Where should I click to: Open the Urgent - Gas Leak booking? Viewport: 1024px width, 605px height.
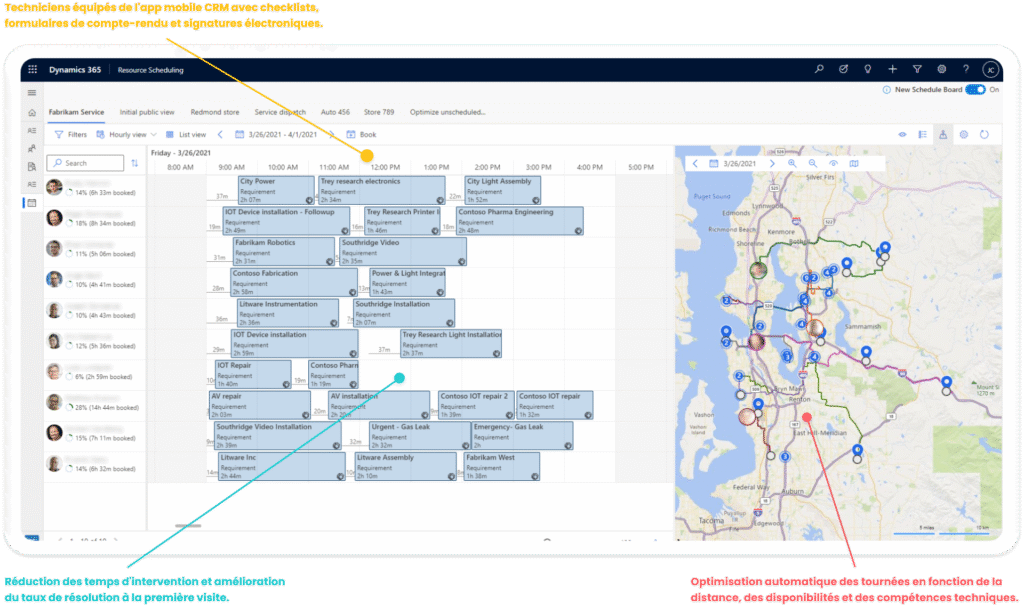pos(420,436)
